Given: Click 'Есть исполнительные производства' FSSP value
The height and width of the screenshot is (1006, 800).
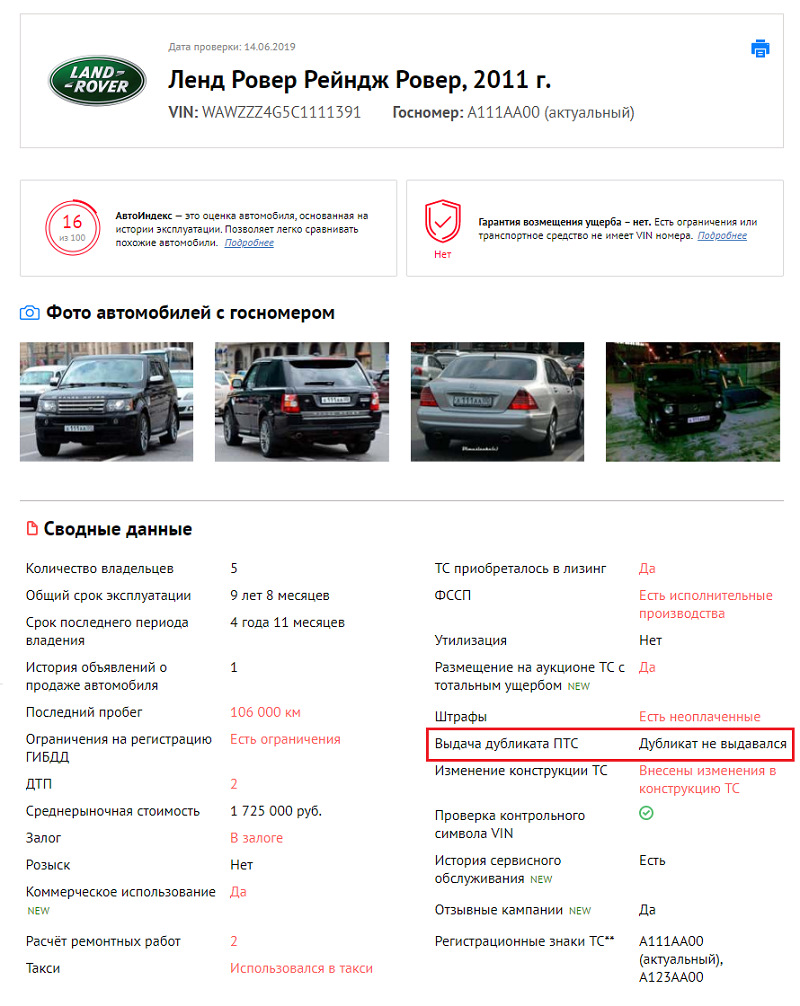Looking at the screenshot, I should point(706,604).
